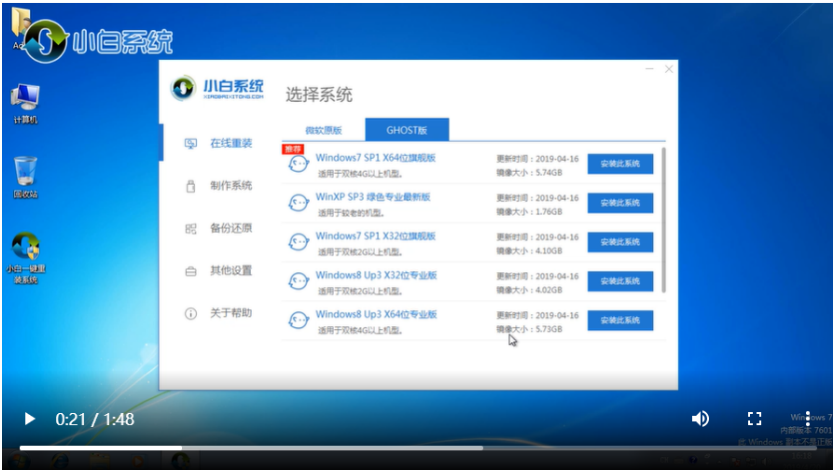Open the 计算机 desktop icon
The width and height of the screenshot is (836, 470).
pos(25,98)
